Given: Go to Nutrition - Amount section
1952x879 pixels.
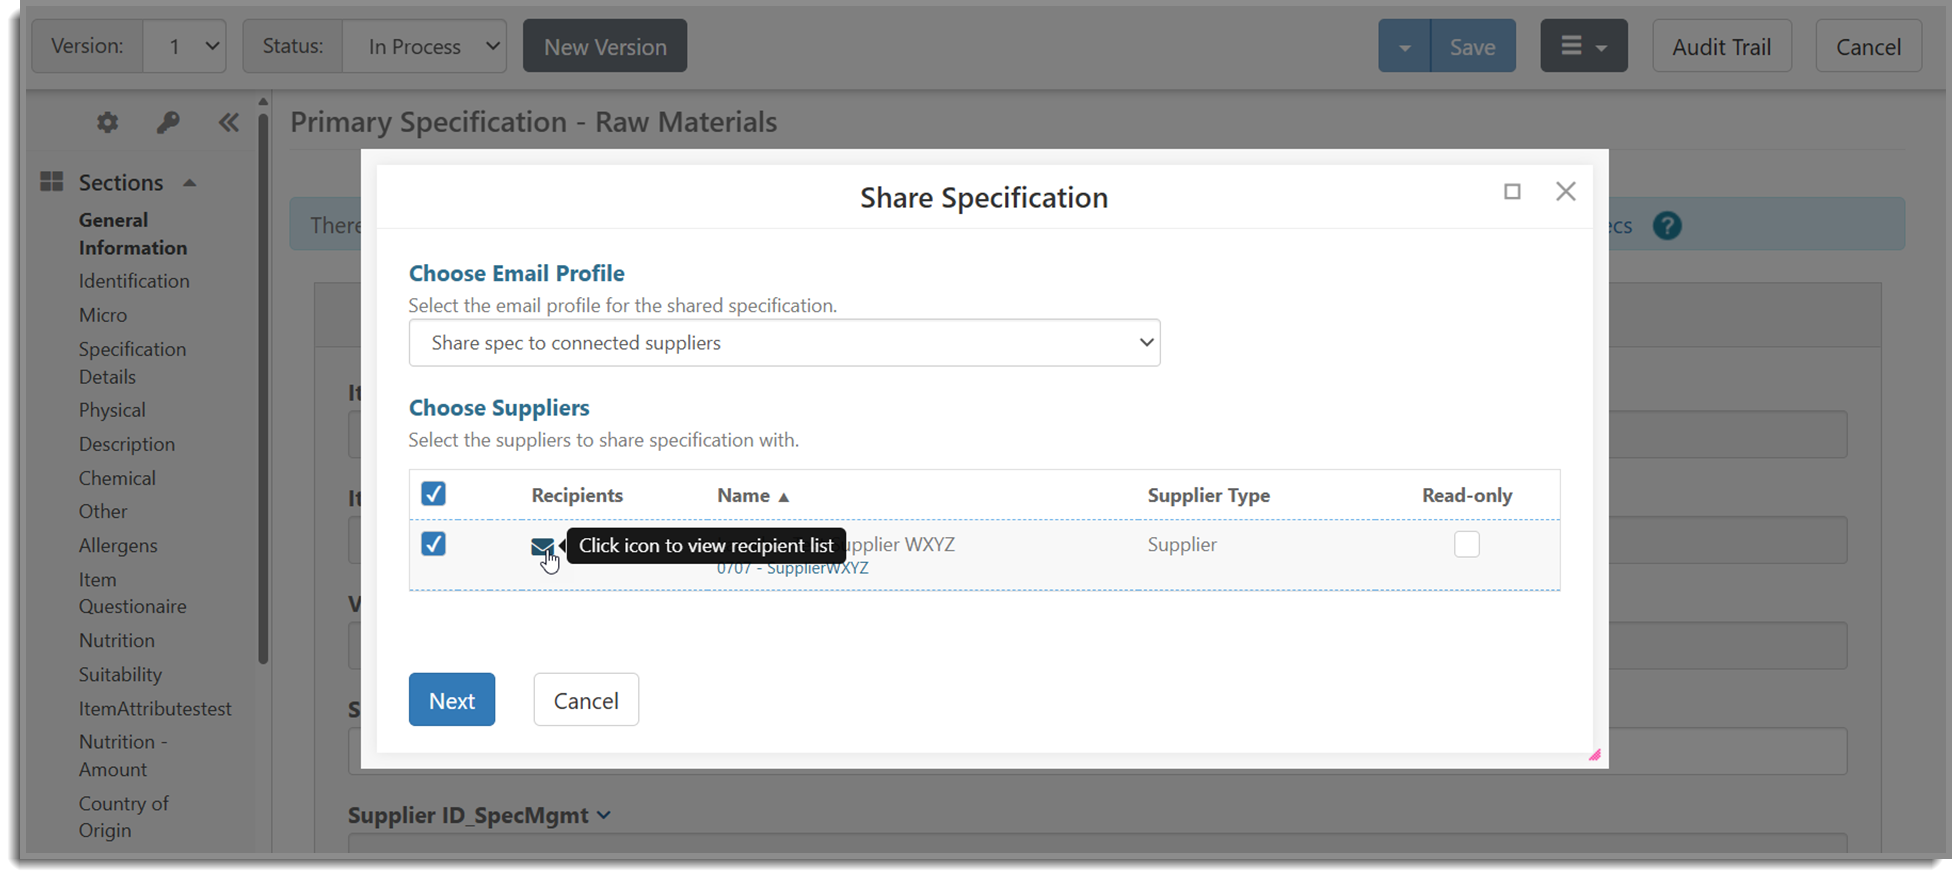Looking at the screenshot, I should pyautogui.click(x=123, y=755).
